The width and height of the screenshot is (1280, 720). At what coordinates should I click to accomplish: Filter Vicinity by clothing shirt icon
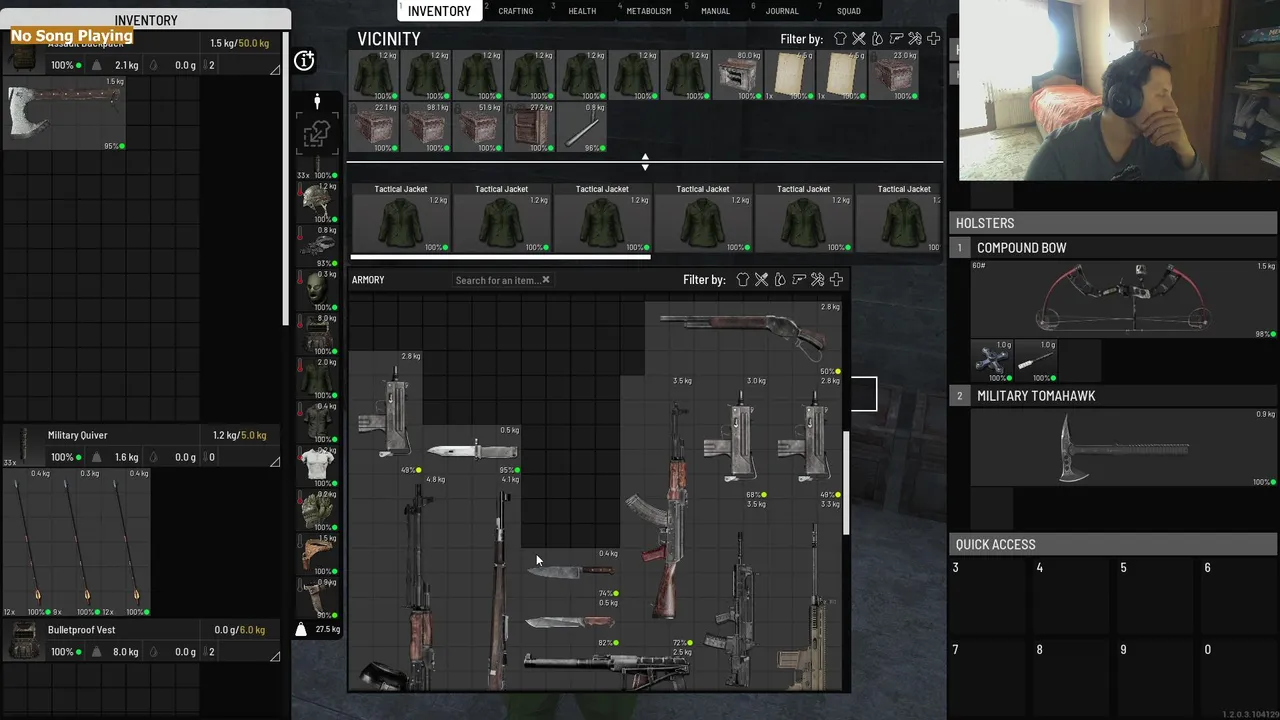coord(840,39)
